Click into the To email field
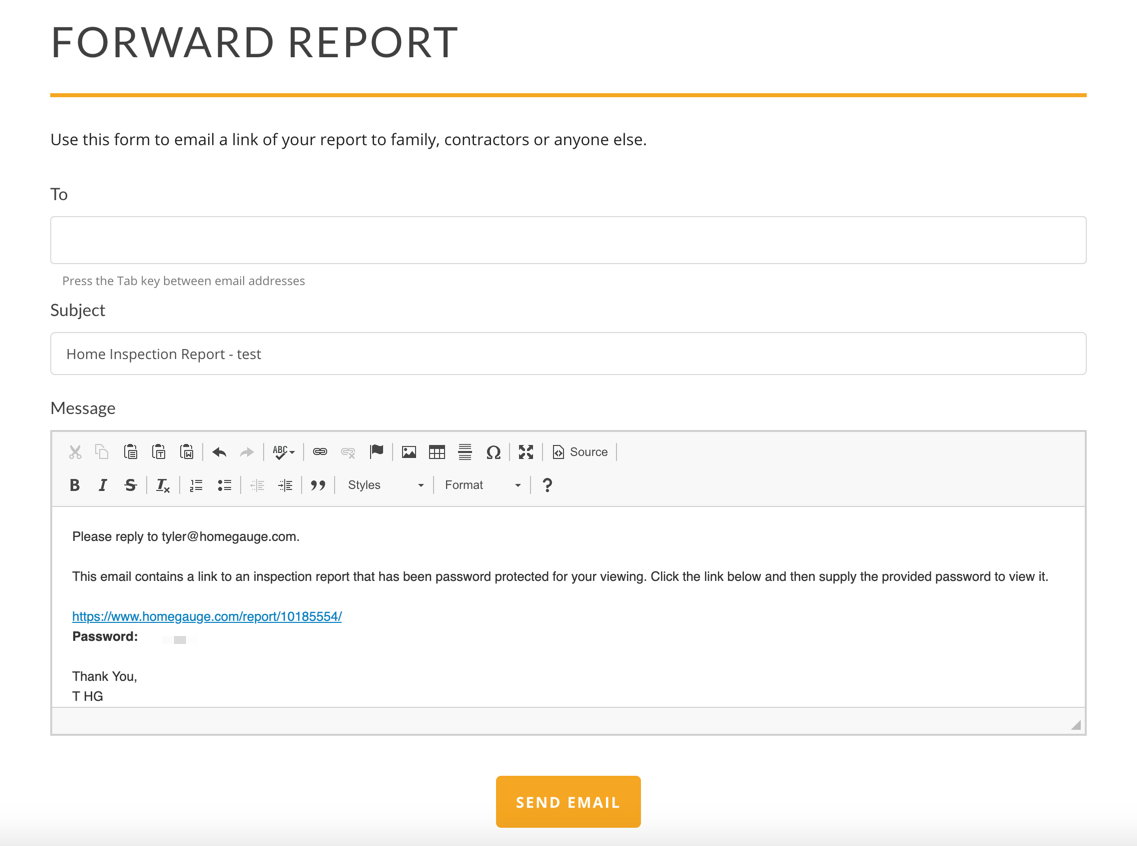This screenshot has height=846, width=1137. tap(568, 240)
